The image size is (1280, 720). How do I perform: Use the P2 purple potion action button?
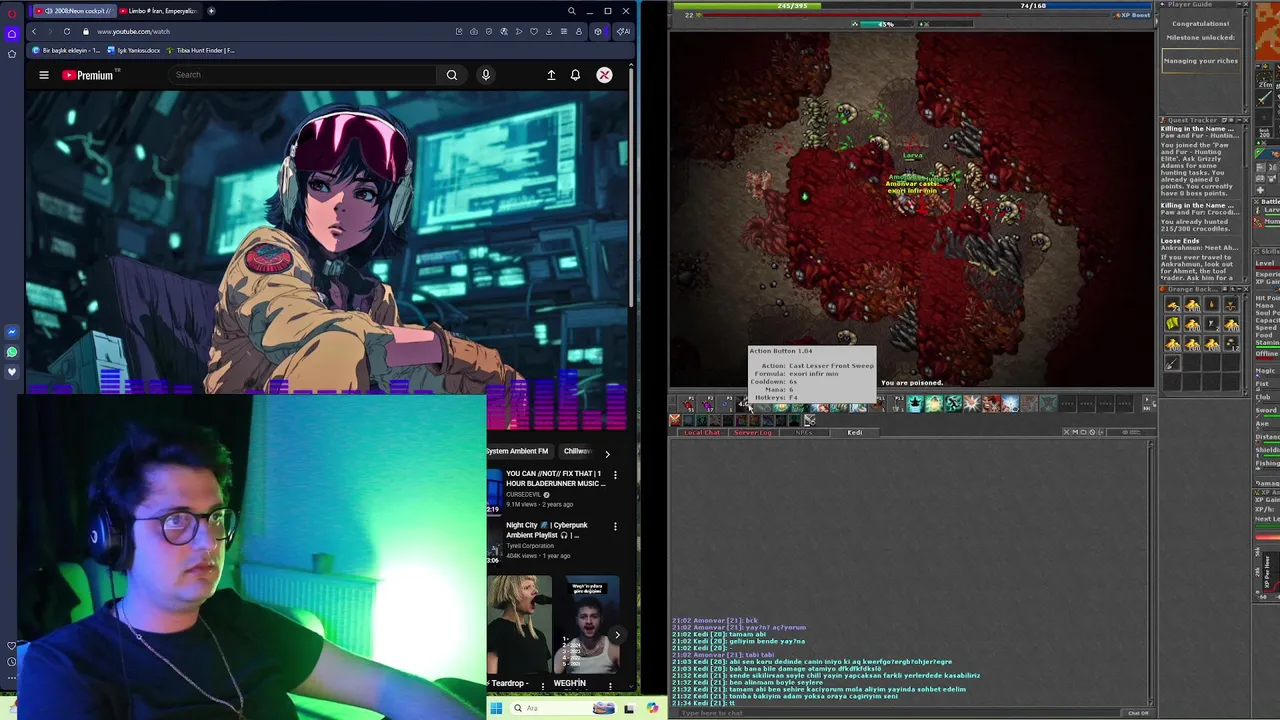tap(707, 404)
